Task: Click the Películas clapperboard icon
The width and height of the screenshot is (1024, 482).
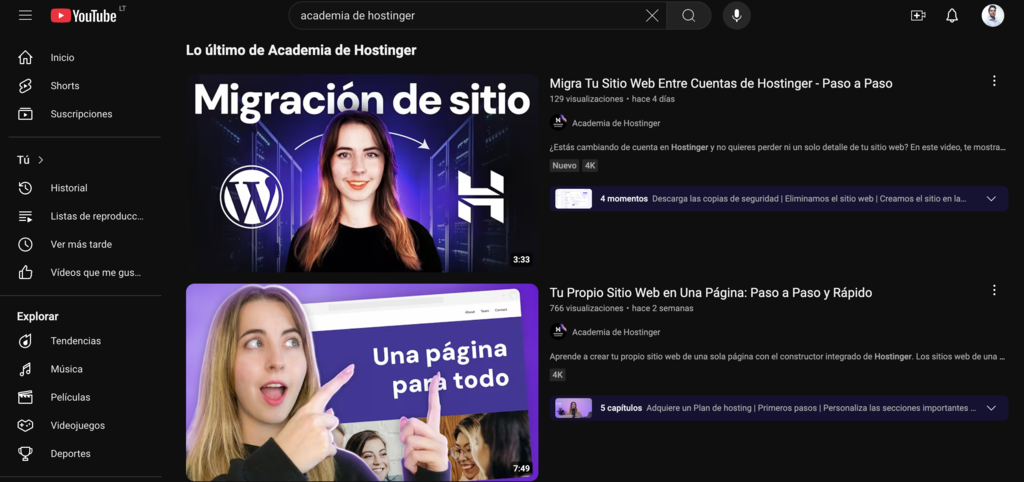Action: (25, 397)
